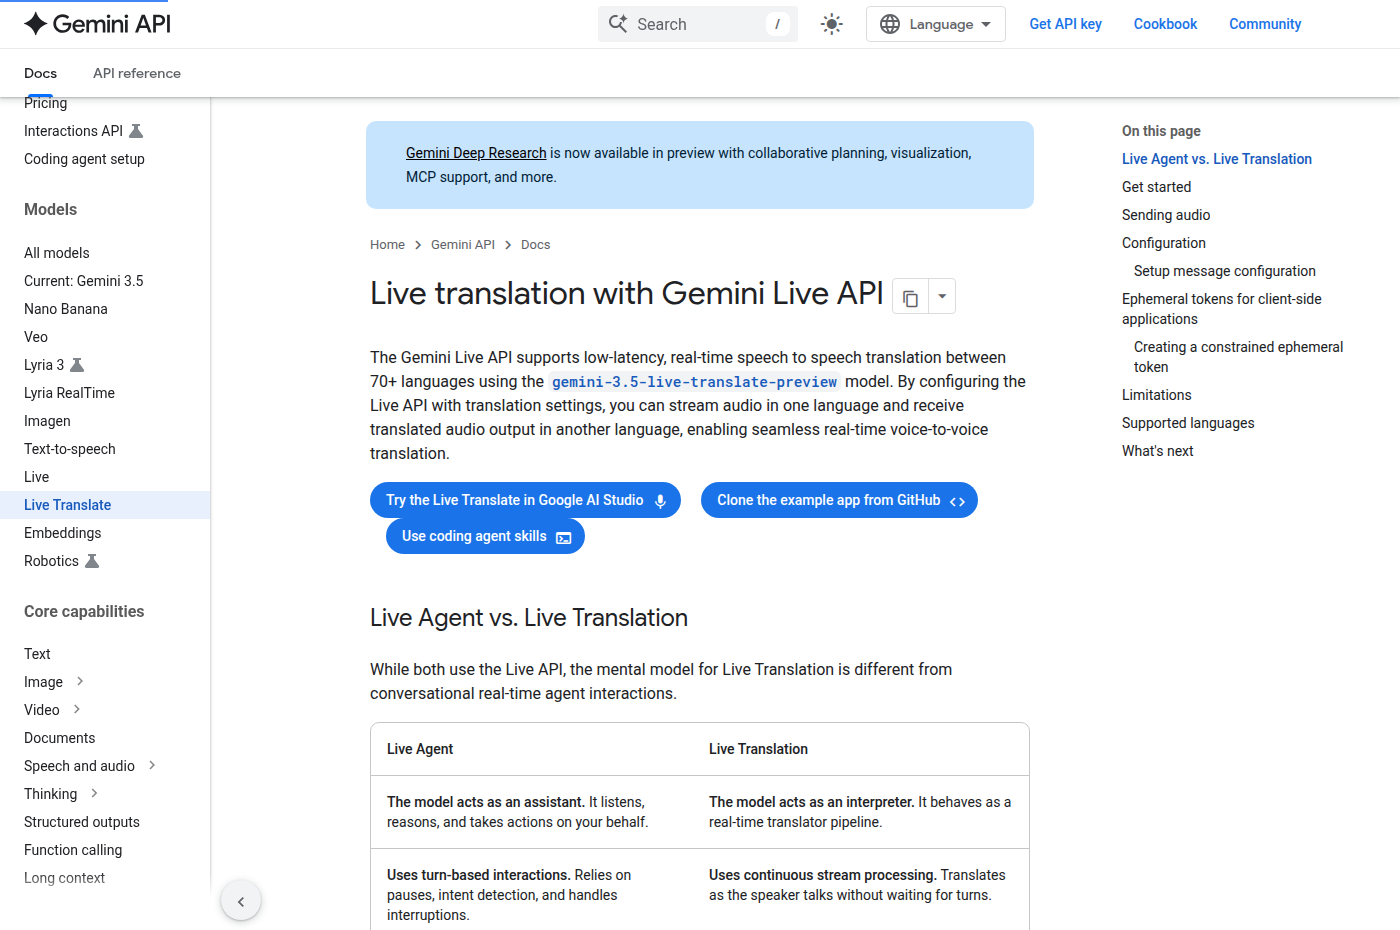Open the Community link
Image resolution: width=1400 pixels, height=930 pixels.
click(x=1265, y=24)
